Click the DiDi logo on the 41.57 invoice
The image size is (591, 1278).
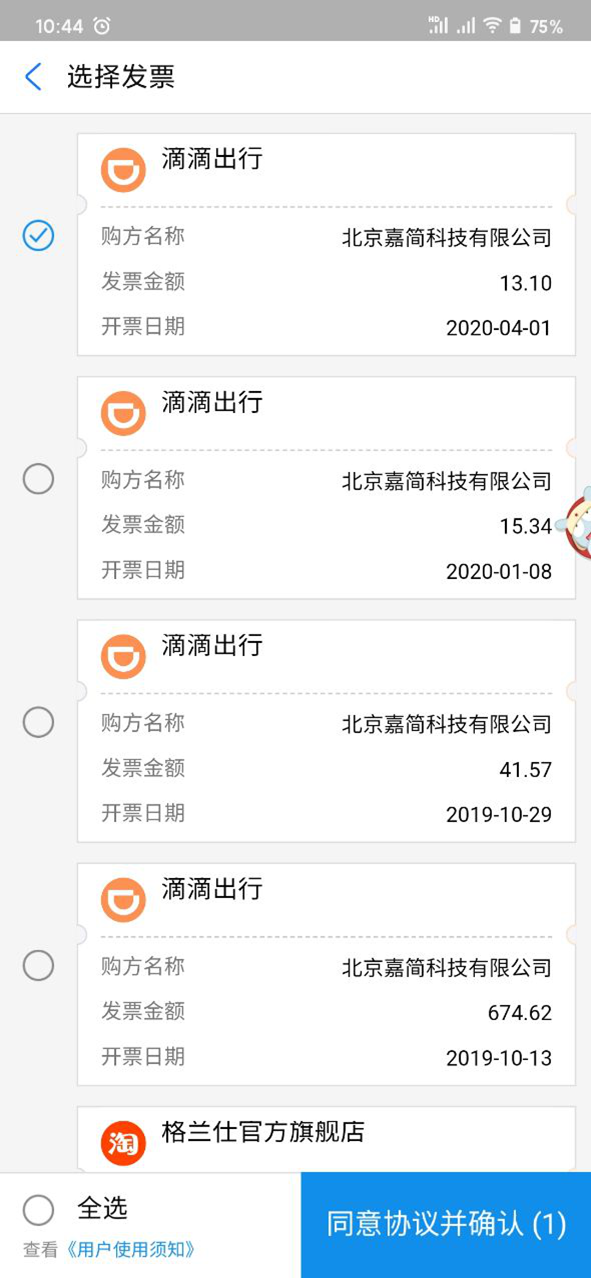[x=123, y=656]
